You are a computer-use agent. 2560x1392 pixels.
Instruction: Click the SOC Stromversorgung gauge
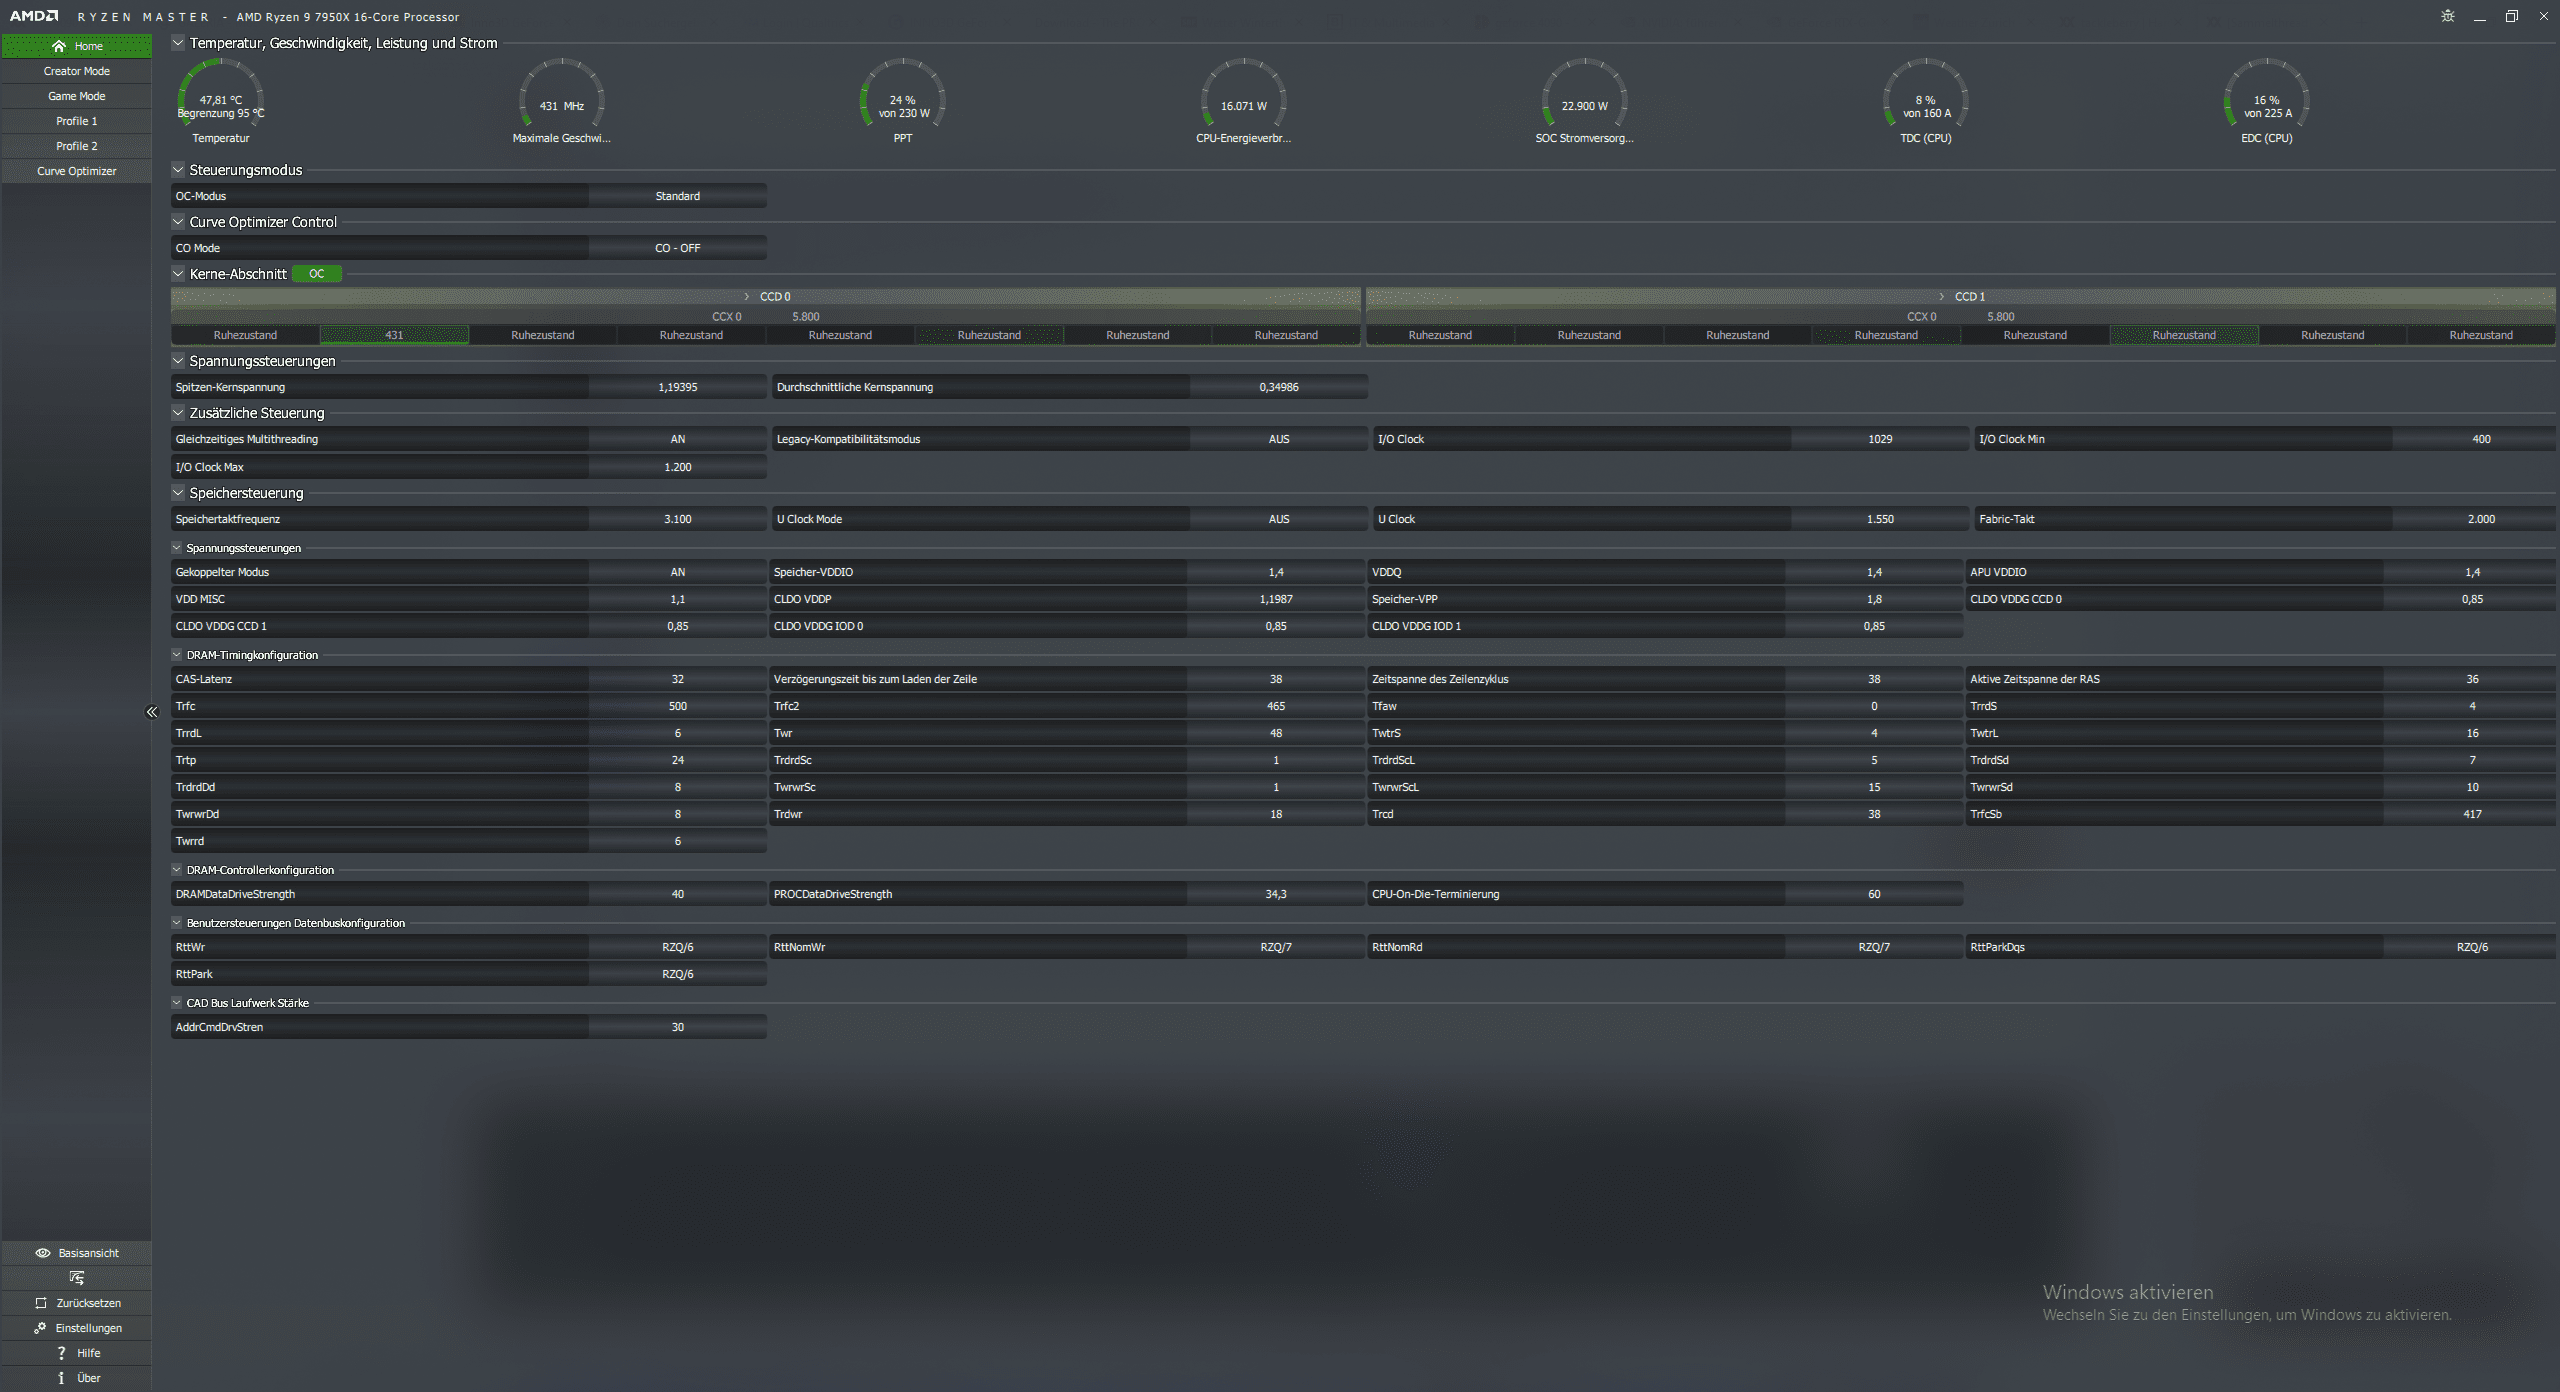click(1585, 101)
